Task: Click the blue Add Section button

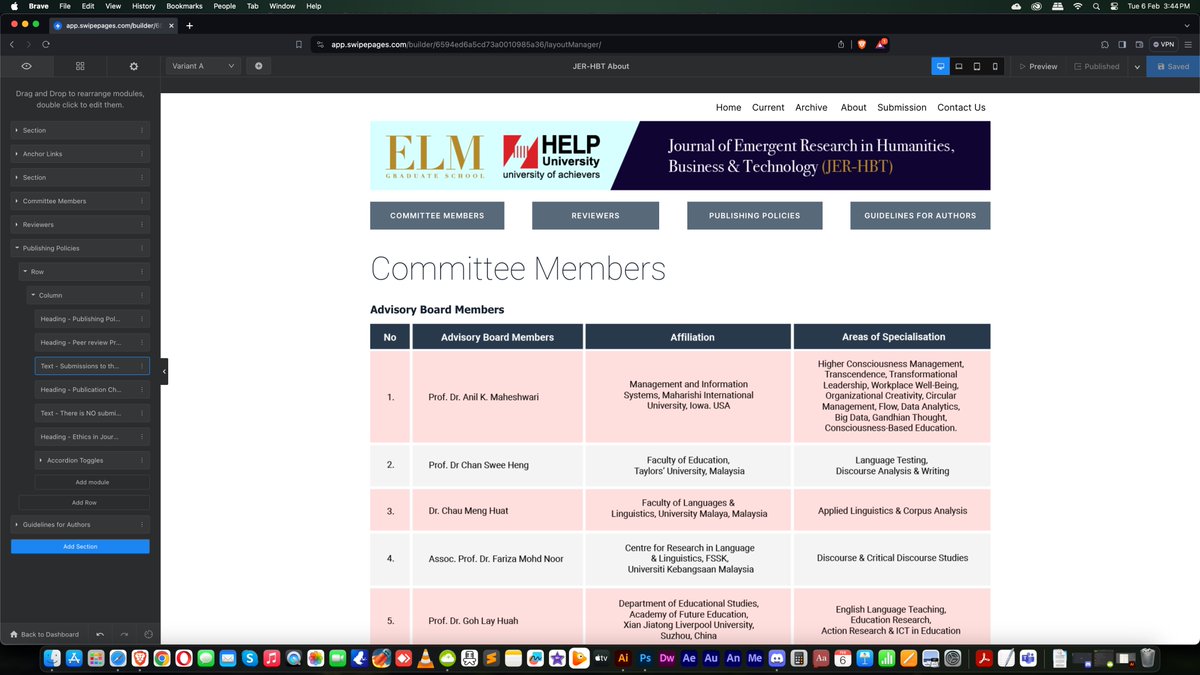Action: coord(80,547)
